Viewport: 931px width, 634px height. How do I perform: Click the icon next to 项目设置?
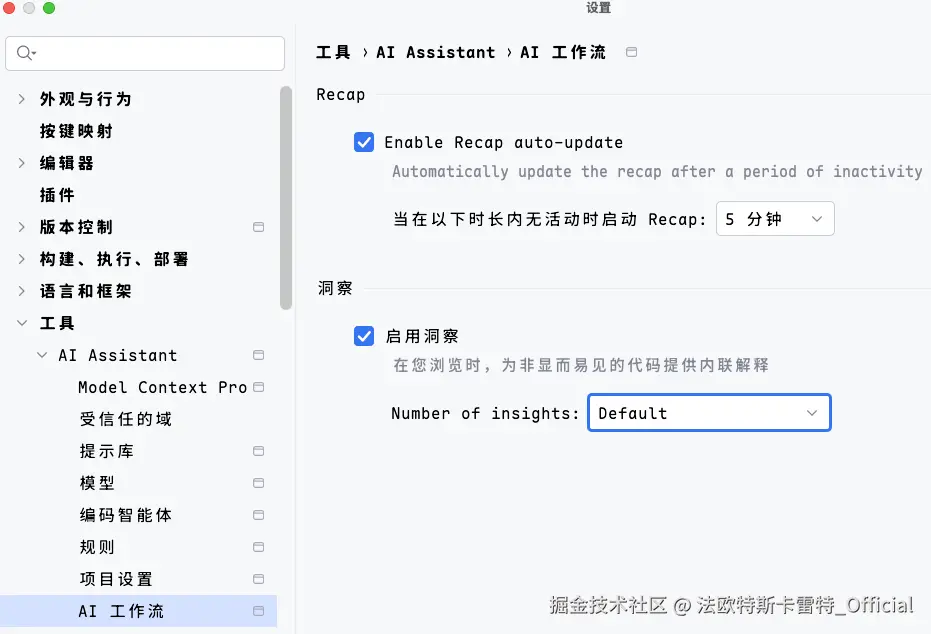tap(258, 579)
